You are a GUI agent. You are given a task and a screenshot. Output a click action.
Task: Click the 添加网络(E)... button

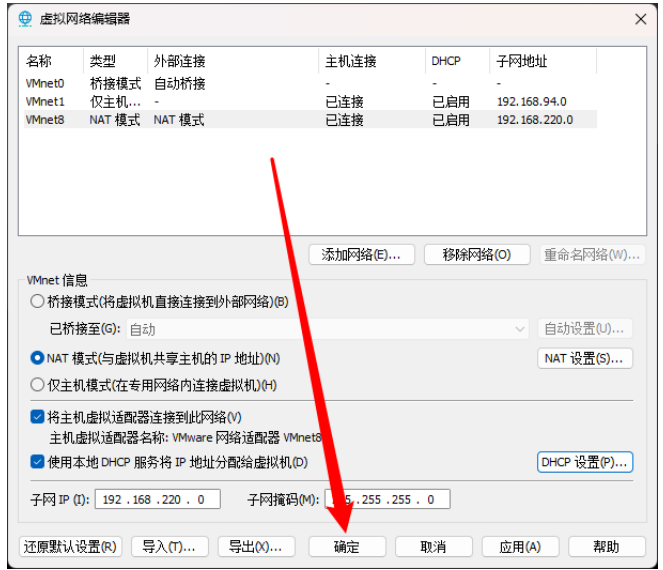[362, 255]
